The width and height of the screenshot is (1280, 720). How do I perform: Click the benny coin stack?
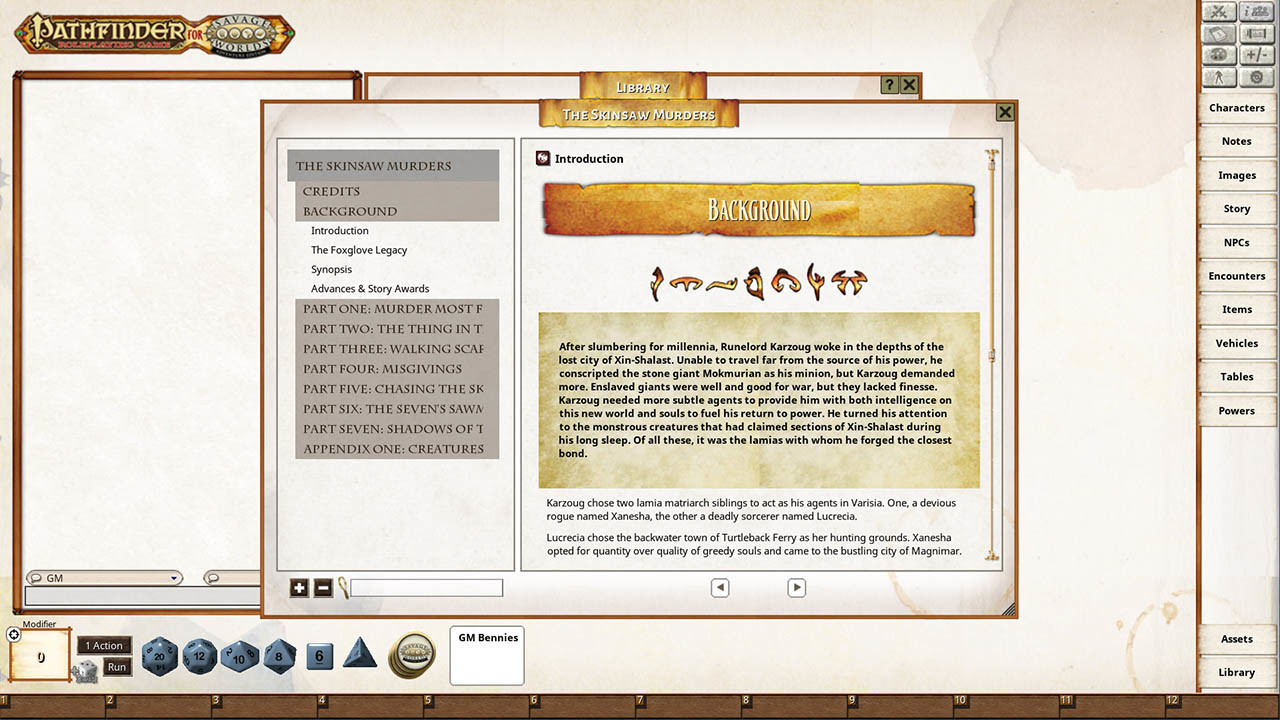click(x=411, y=655)
